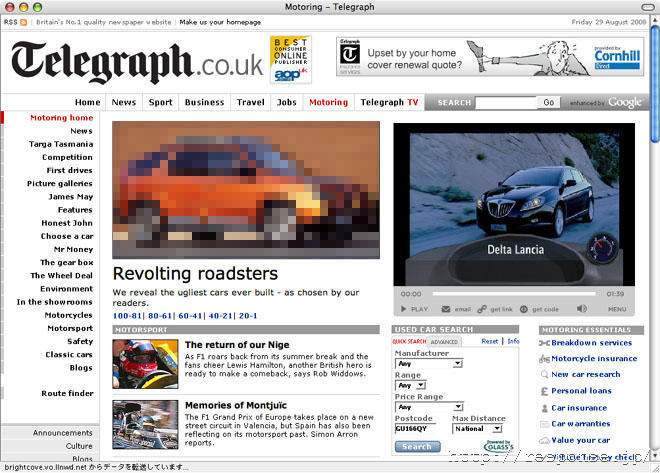
Task: Select The Wheel Deal in the sidebar
Action: pyautogui.click(x=61, y=276)
